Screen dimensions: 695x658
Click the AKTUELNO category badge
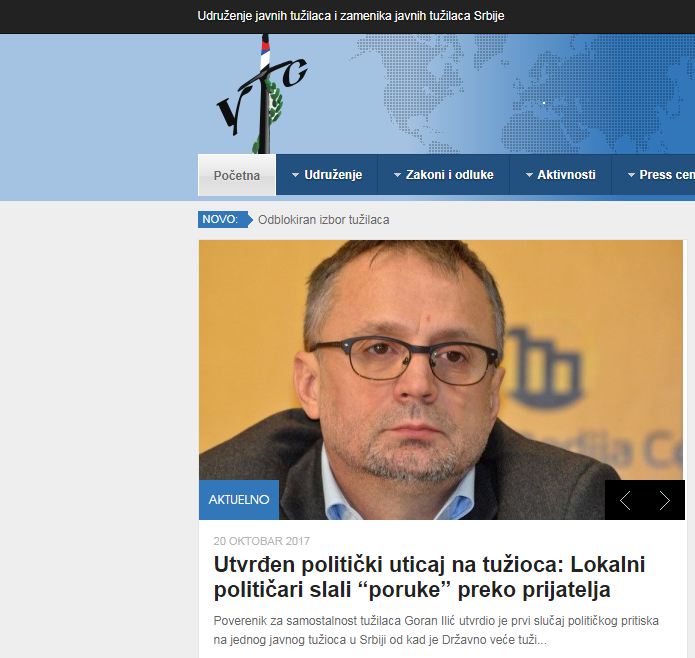click(x=239, y=500)
